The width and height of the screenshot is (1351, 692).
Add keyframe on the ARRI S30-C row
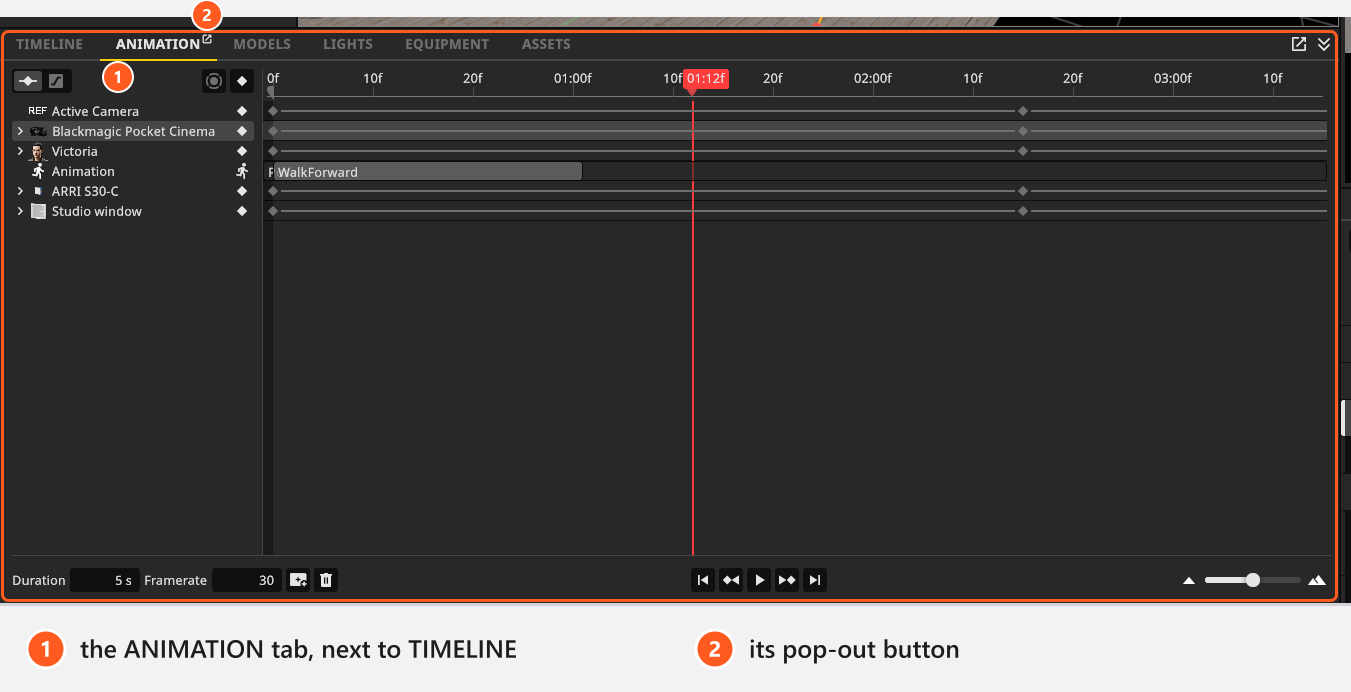point(242,191)
